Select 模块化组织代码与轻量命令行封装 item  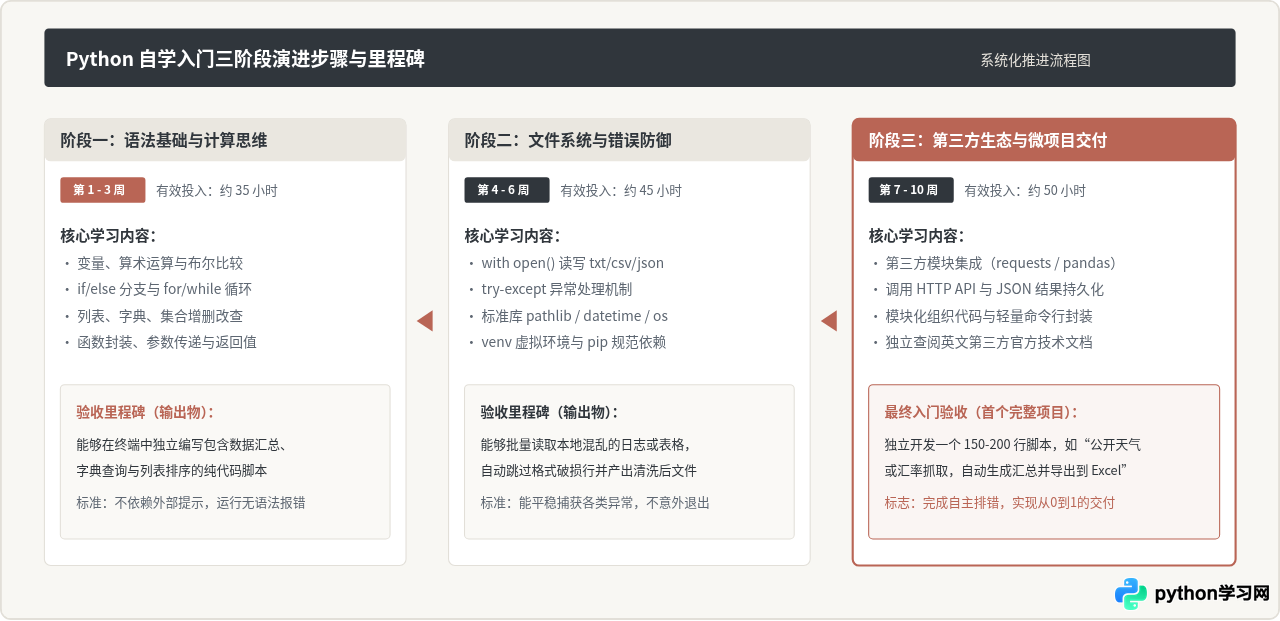coord(989,316)
